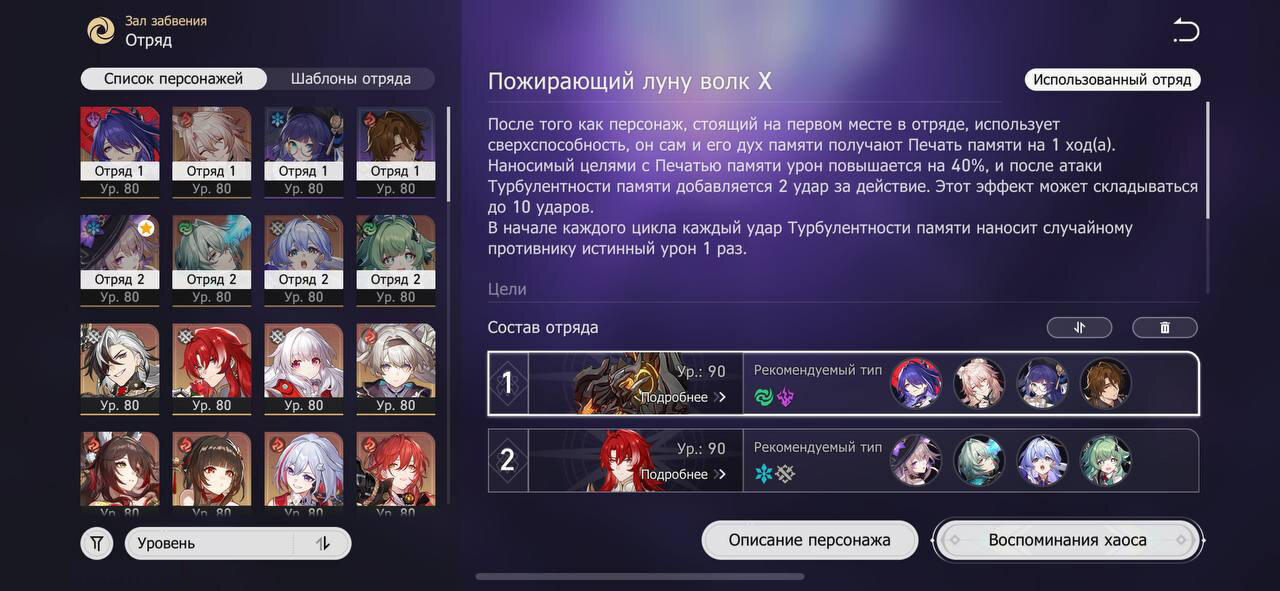Select the wind element icon in team 1
1280x591 pixels.
coord(764,398)
